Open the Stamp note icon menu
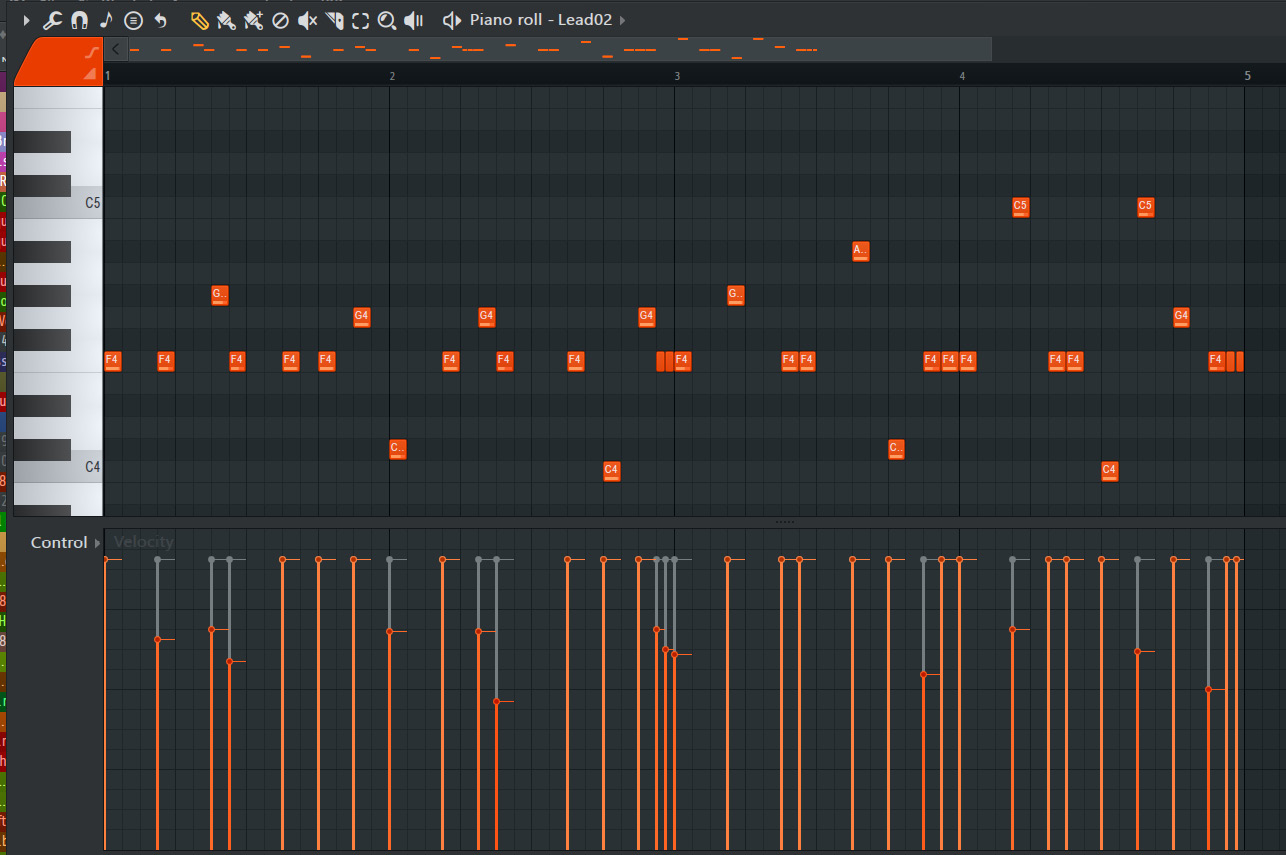 pyautogui.click(x=106, y=20)
